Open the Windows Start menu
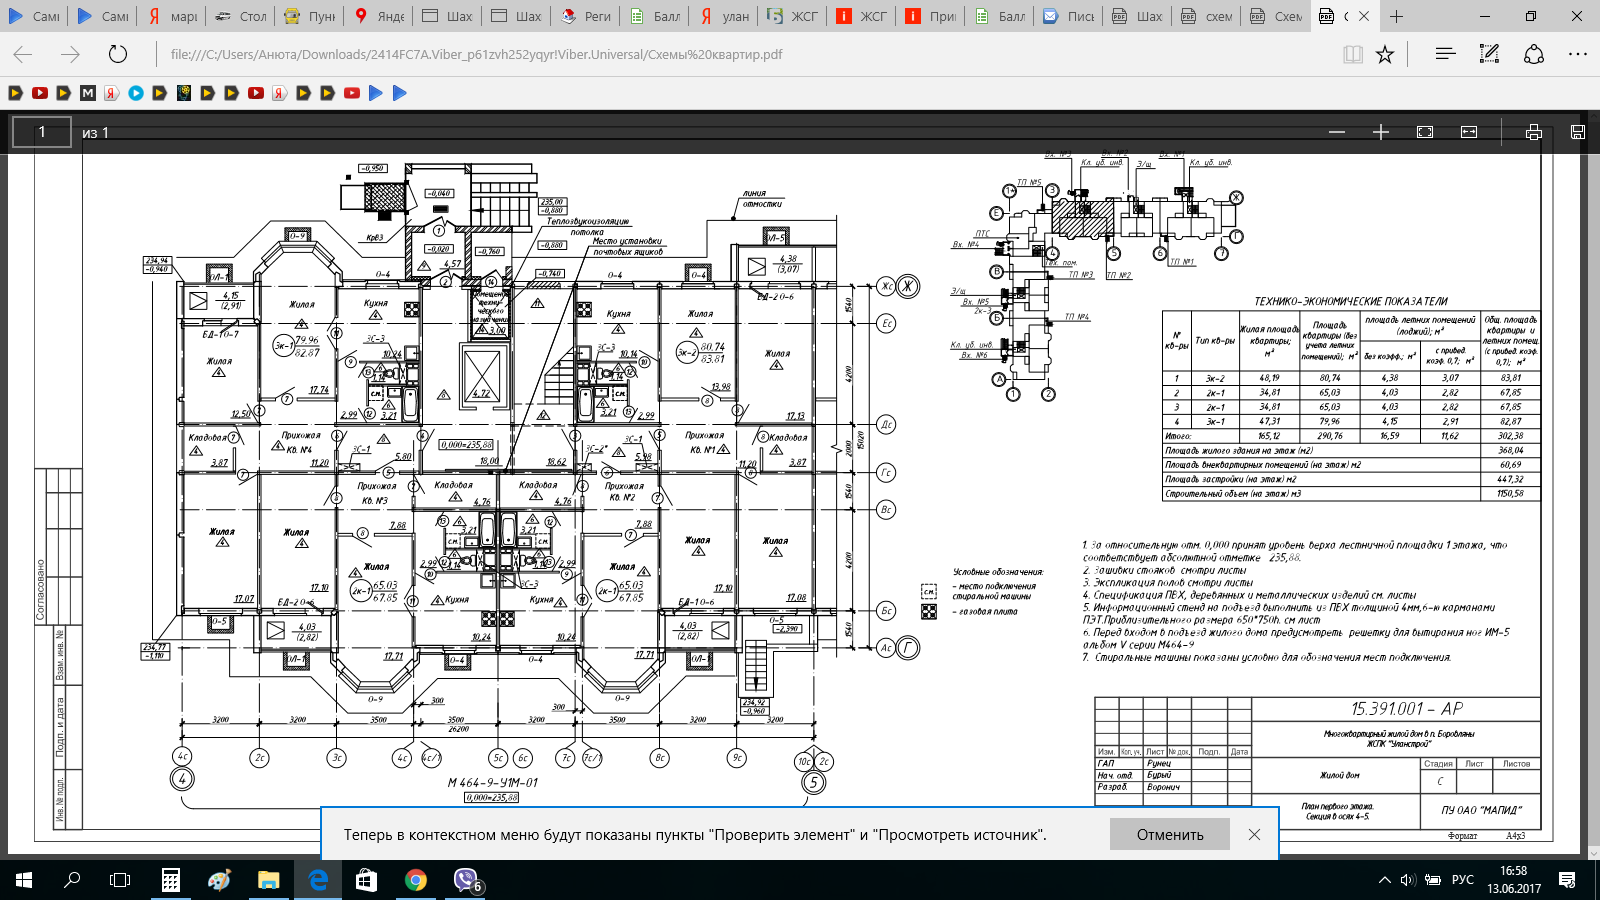The height and width of the screenshot is (900, 1600). pyautogui.click(x=24, y=880)
